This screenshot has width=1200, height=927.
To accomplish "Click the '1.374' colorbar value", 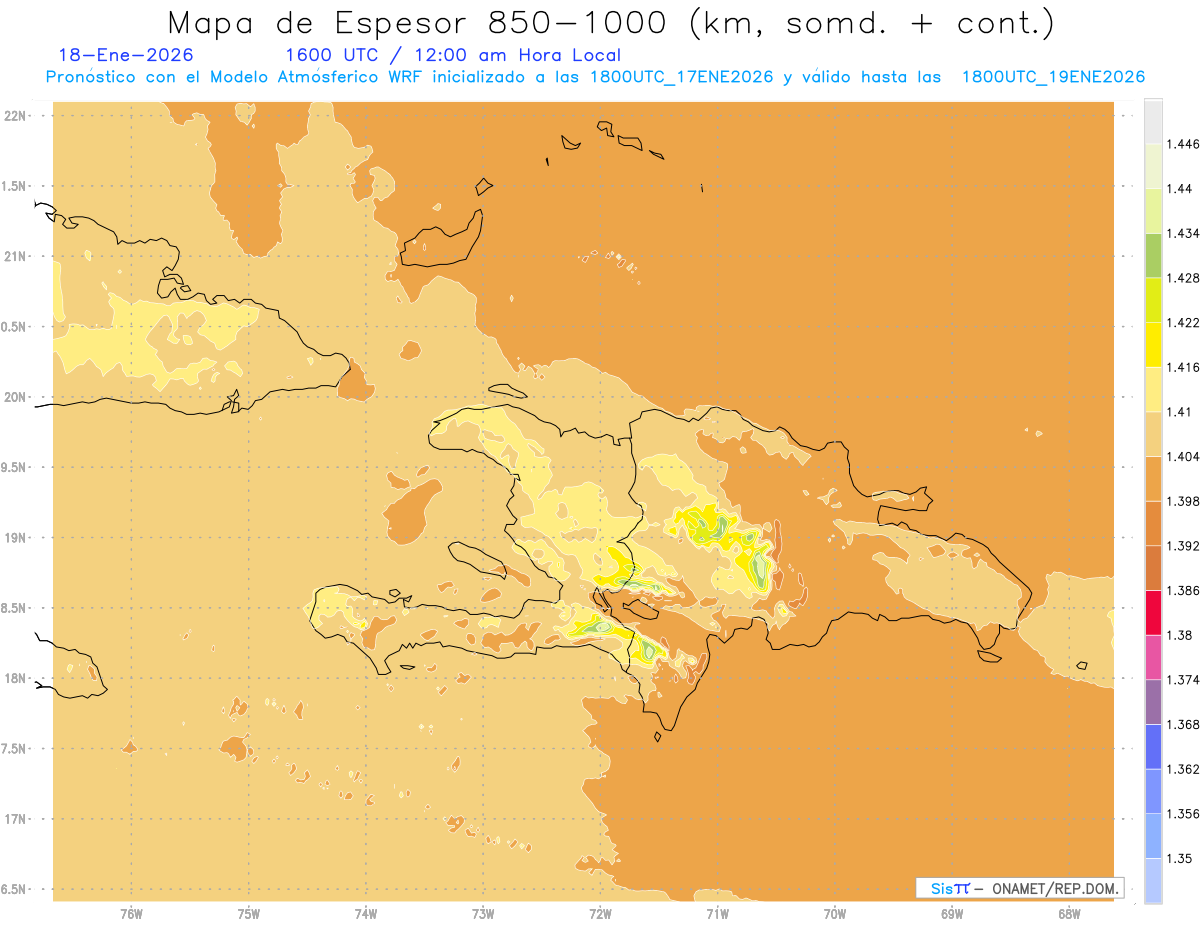I will [1183, 680].
